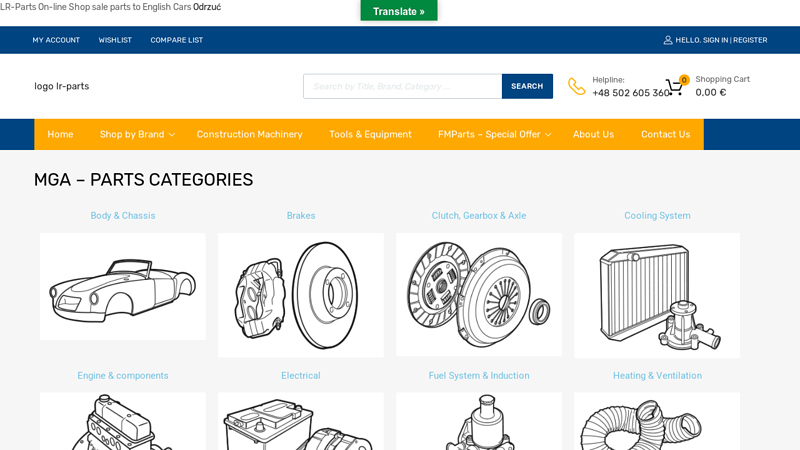Image resolution: width=800 pixels, height=450 pixels.
Task: Open FMParts – Special Offer menu
Action: click(489, 134)
